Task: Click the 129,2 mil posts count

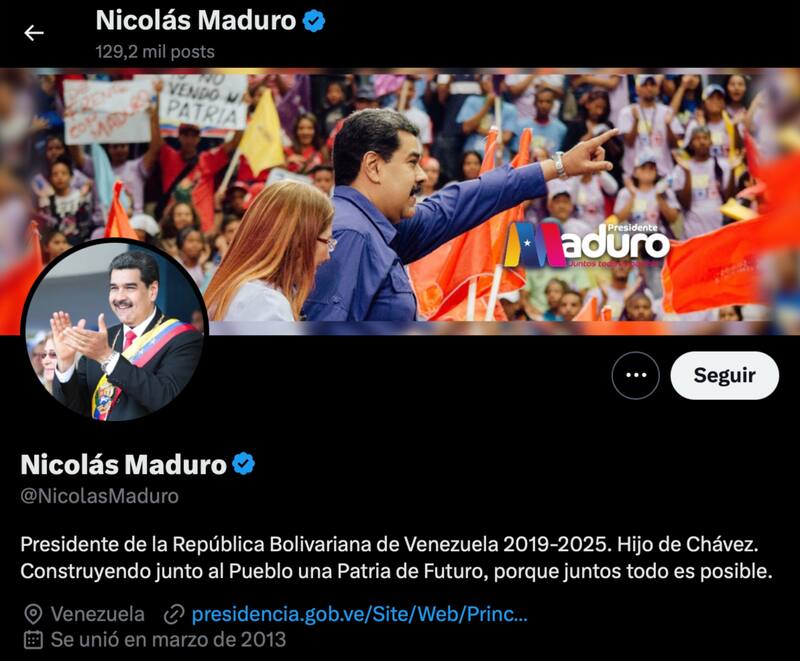Action: tap(155, 52)
